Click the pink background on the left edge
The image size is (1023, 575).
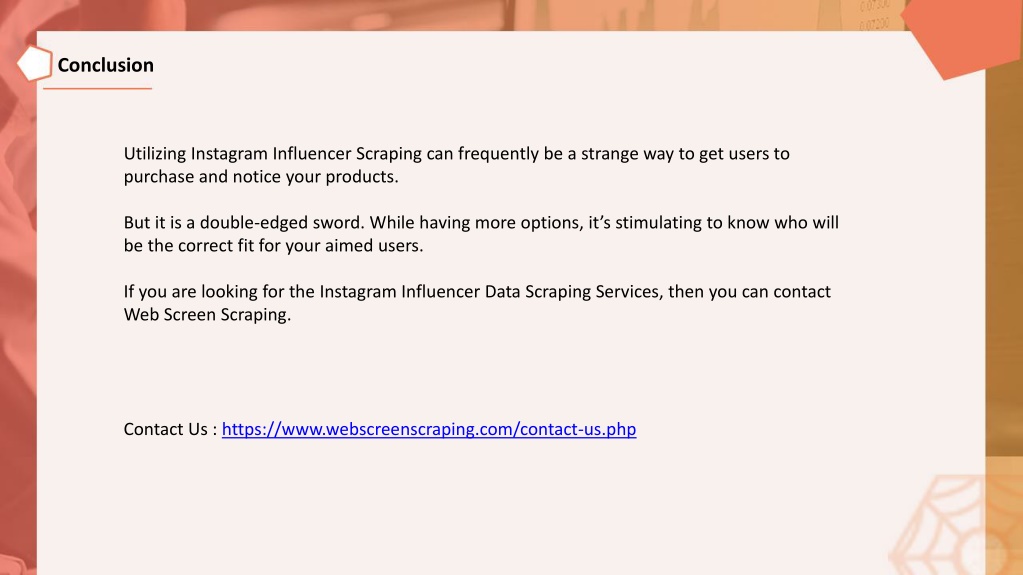18,313
